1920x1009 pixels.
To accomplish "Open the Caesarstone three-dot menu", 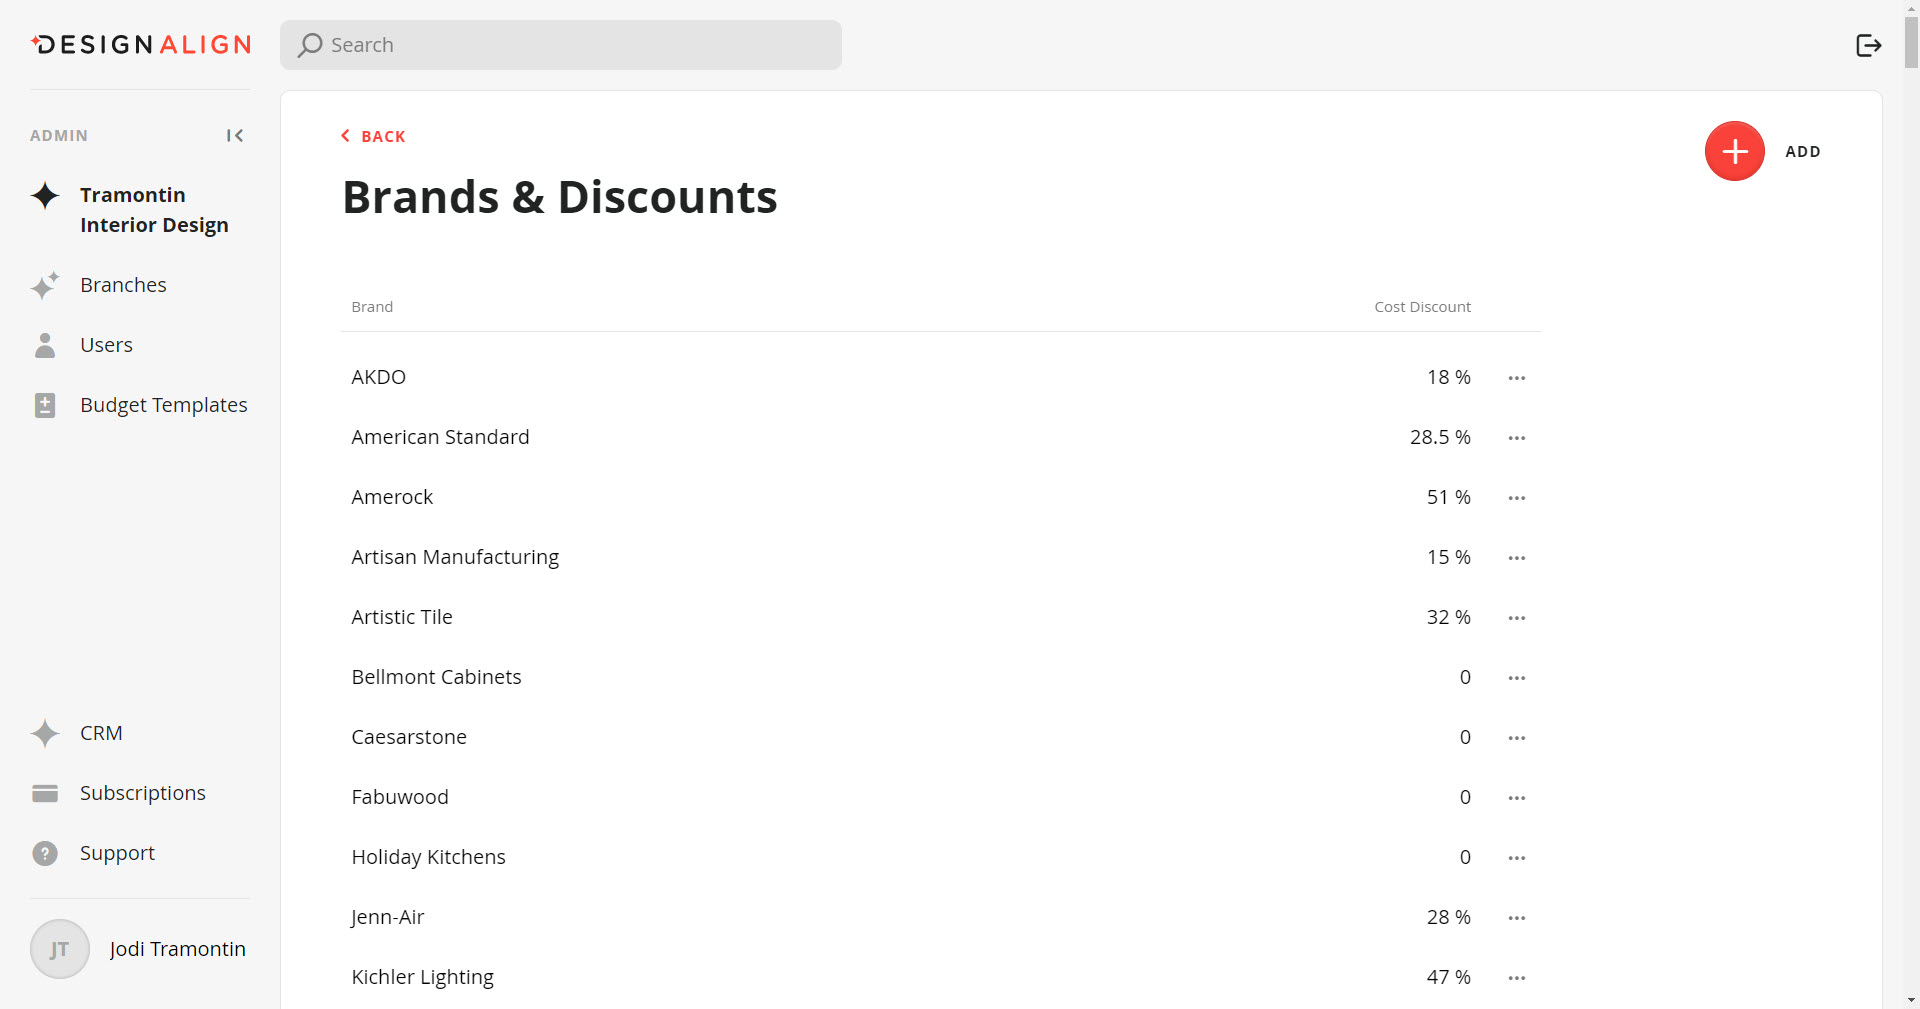I will (x=1516, y=738).
